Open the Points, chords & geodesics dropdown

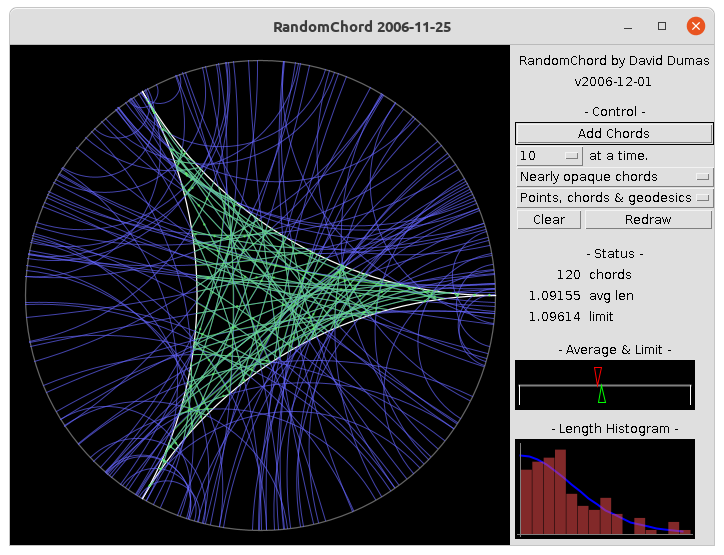pyautogui.click(x=614, y=198)
